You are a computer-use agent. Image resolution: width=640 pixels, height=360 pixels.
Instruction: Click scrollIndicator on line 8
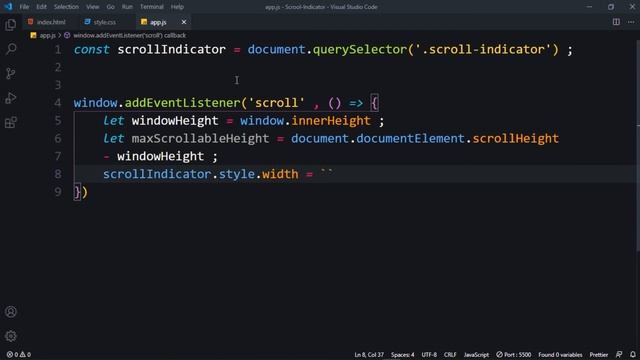[157, 174]
